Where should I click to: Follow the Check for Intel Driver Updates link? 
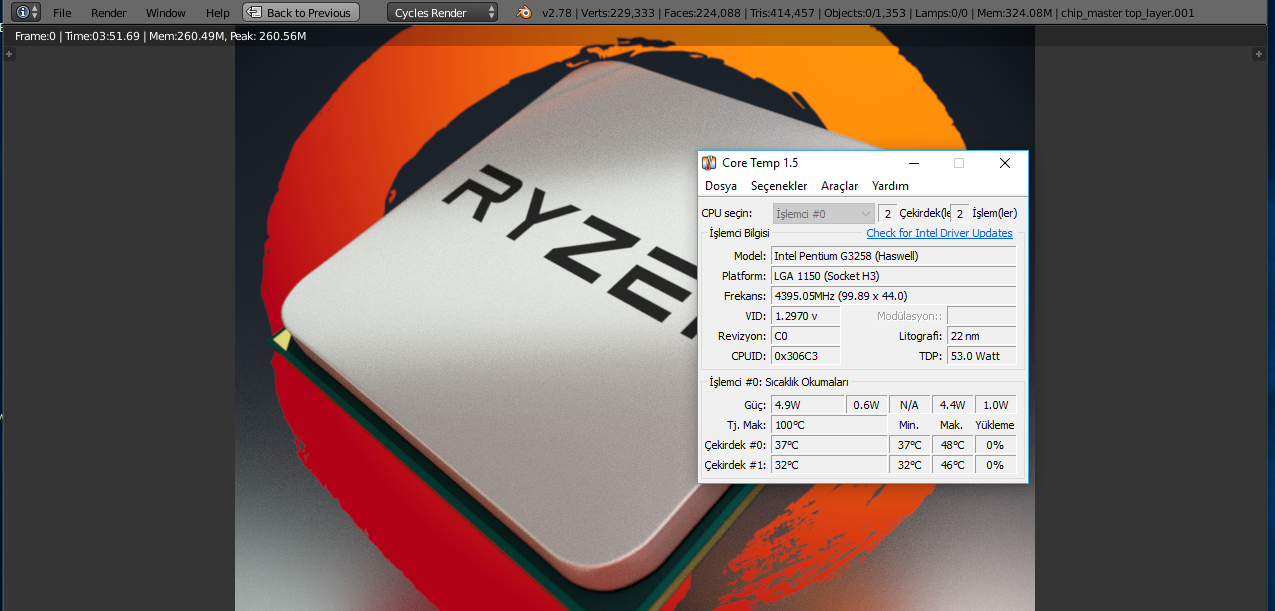(939, 233)
